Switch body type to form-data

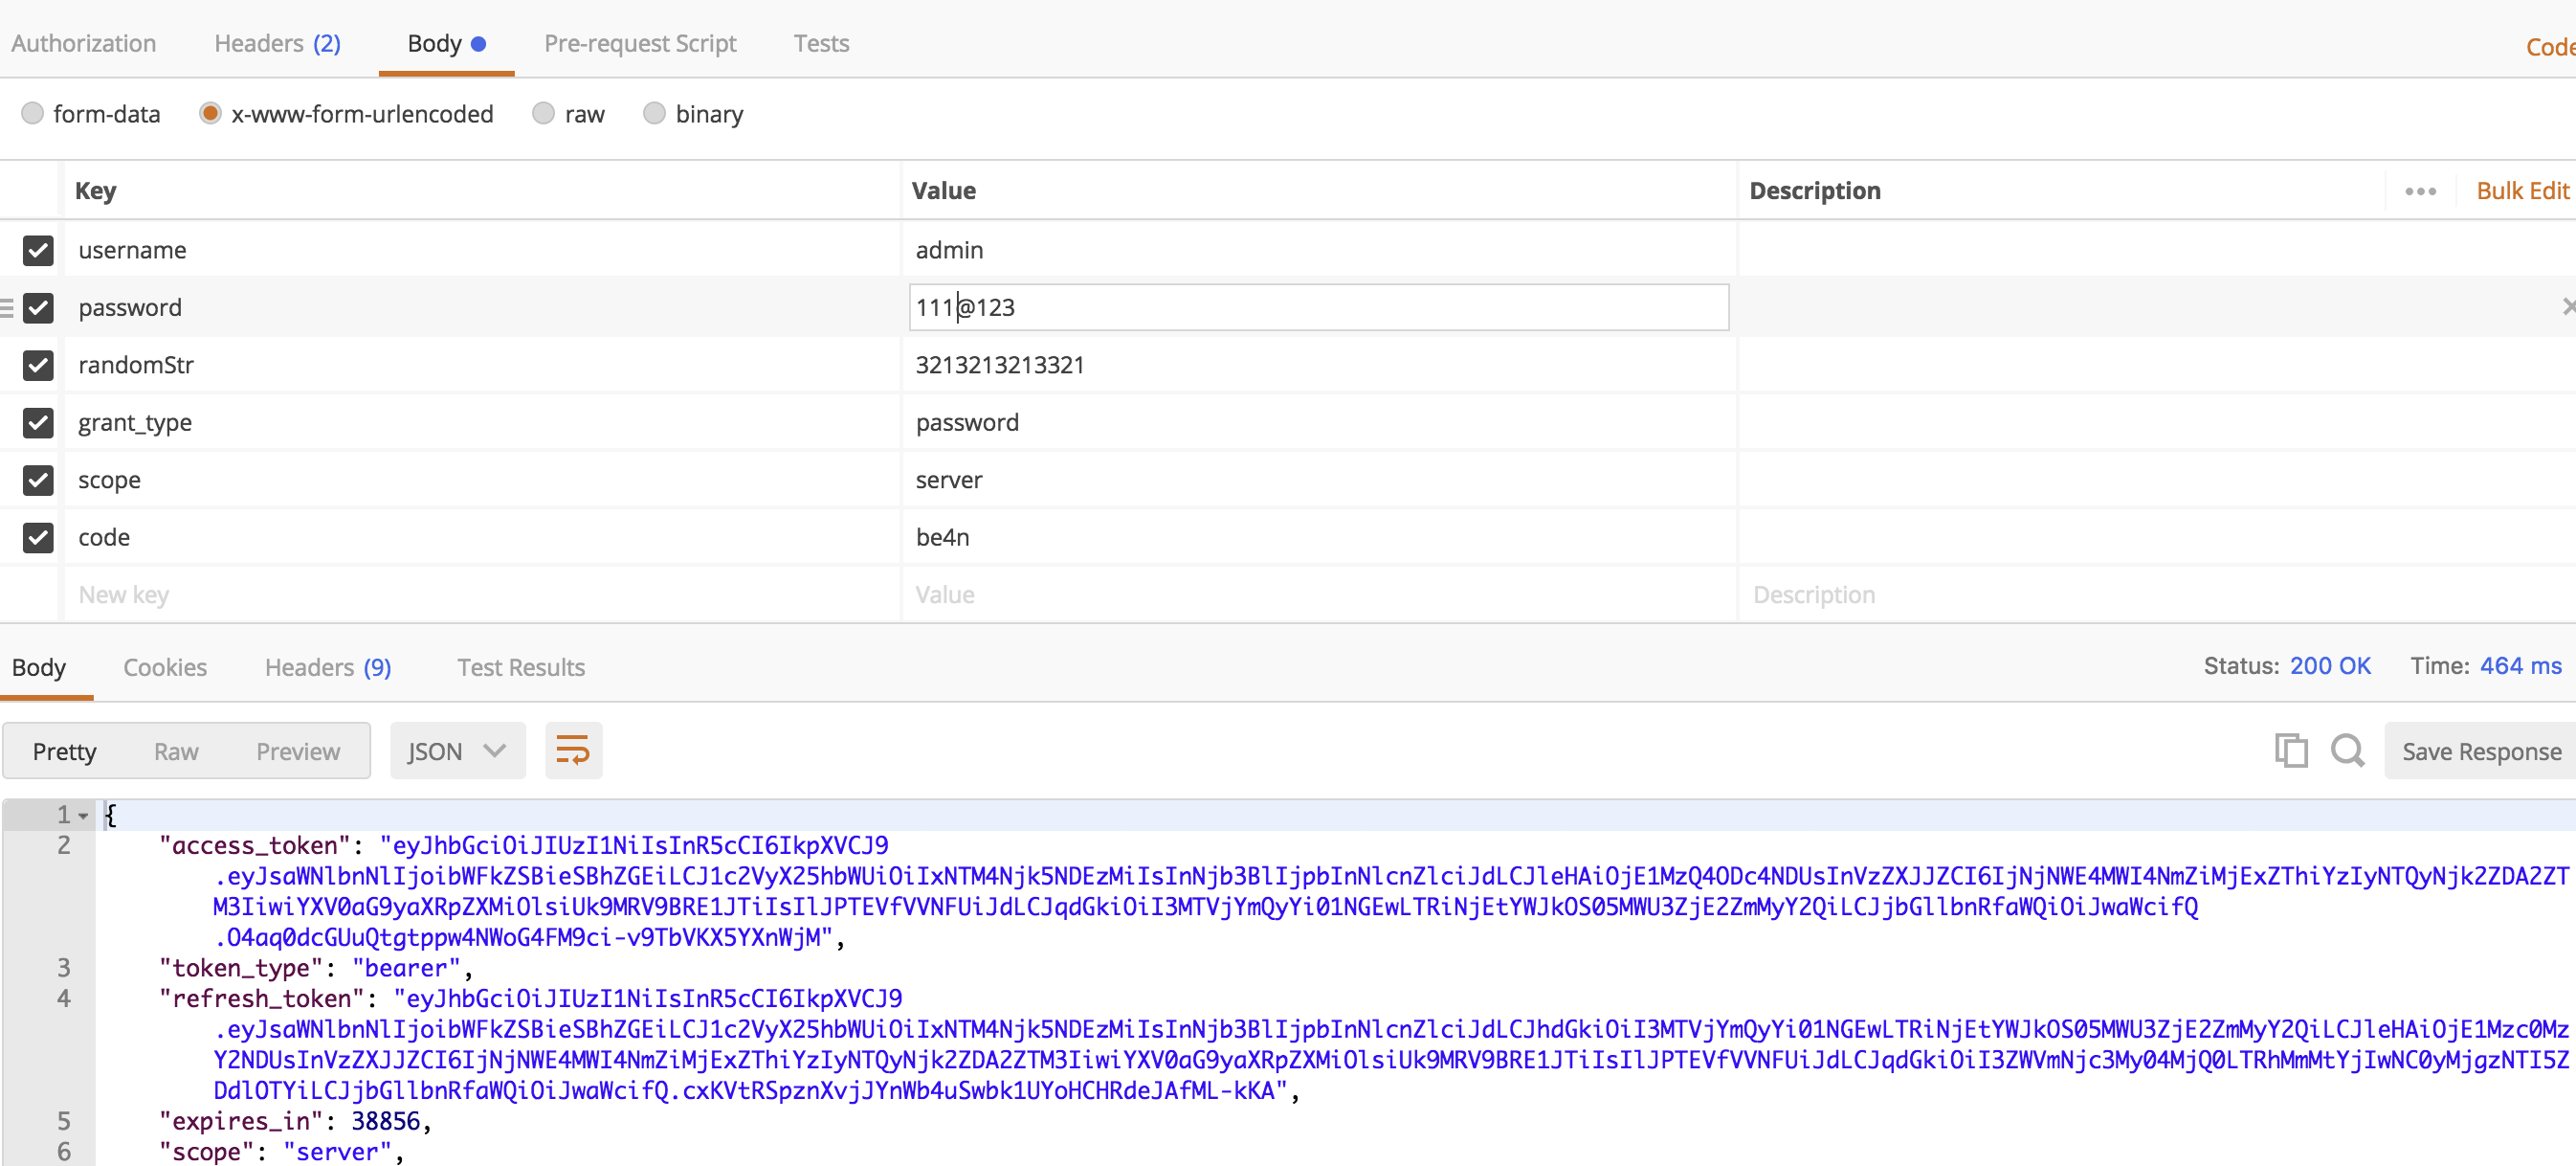tap(32, 113)
